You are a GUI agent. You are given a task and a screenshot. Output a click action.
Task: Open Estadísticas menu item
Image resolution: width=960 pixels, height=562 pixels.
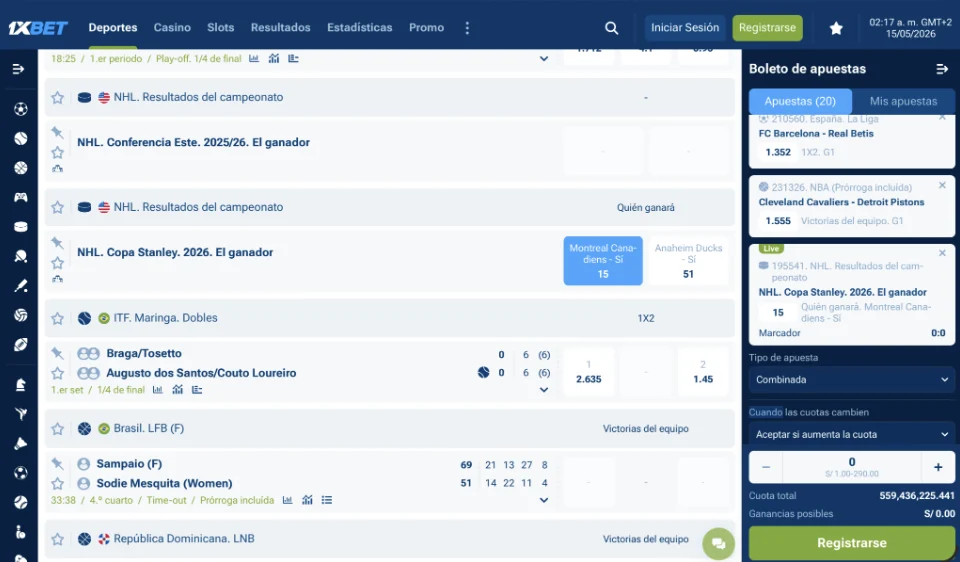(359, 28)
